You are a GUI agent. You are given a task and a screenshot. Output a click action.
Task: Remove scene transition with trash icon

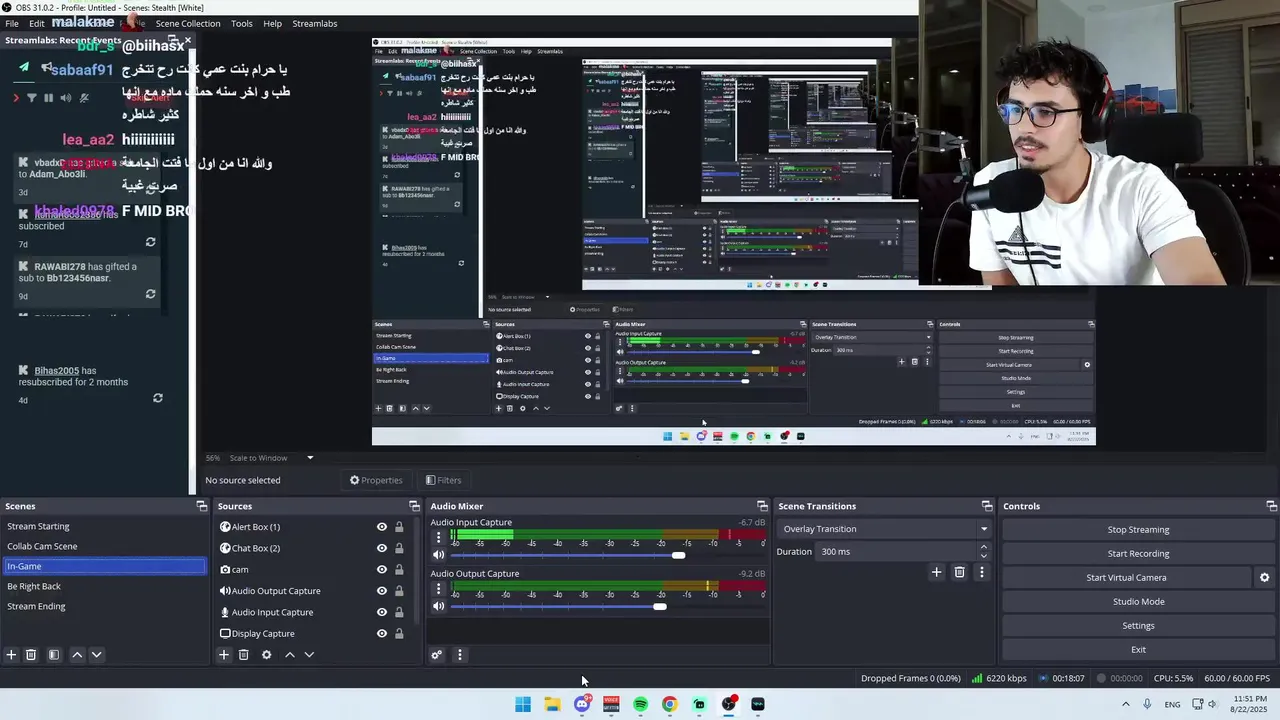click(x=959, y=572)
